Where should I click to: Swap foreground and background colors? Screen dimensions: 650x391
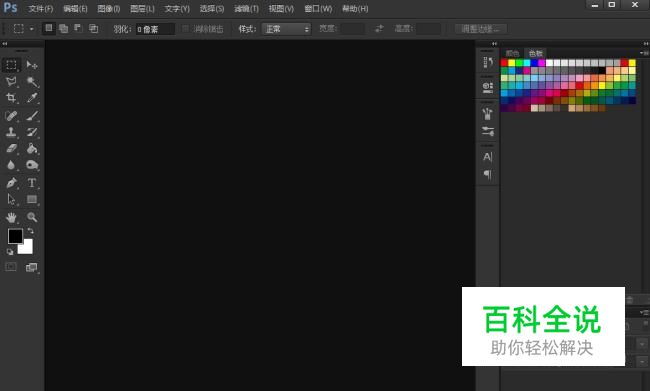(x=30, y=231)
